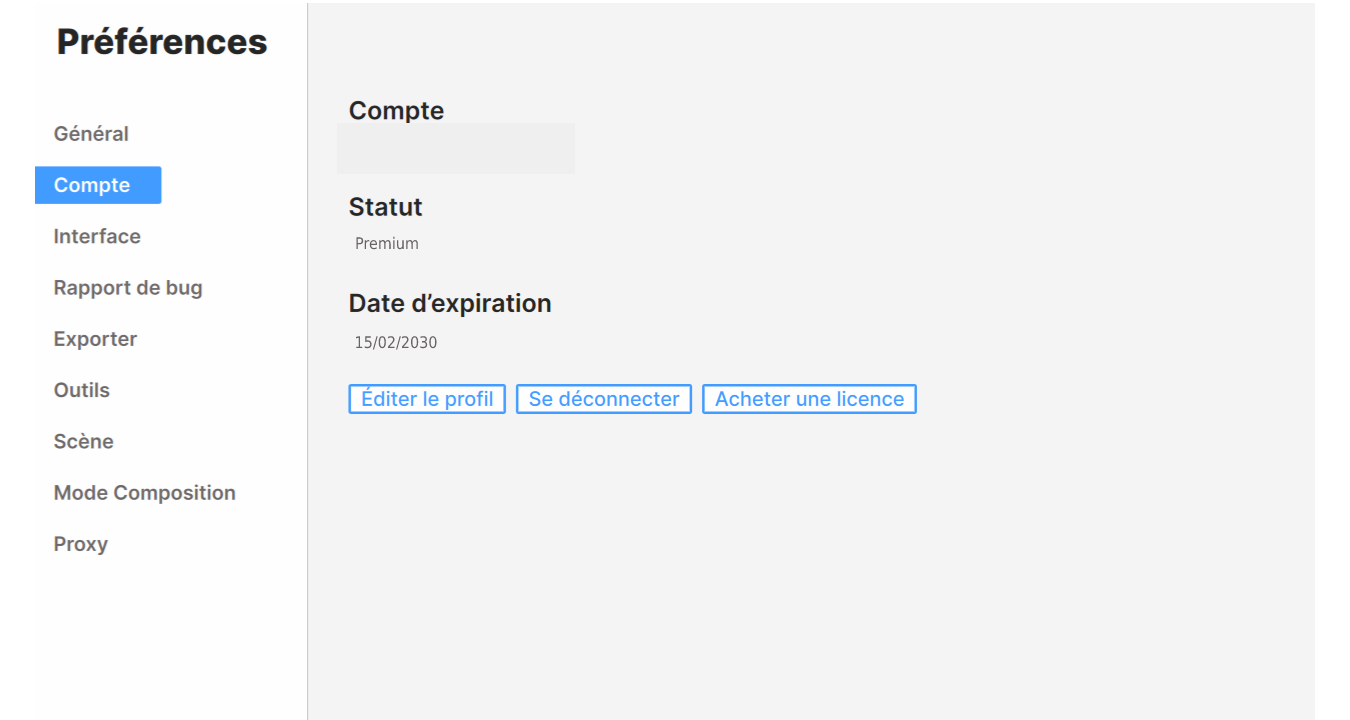Click the vertical divider beside the sidebar
Image resolution: width=1350 pixels, height=720 pixels.
pos(307,360)
